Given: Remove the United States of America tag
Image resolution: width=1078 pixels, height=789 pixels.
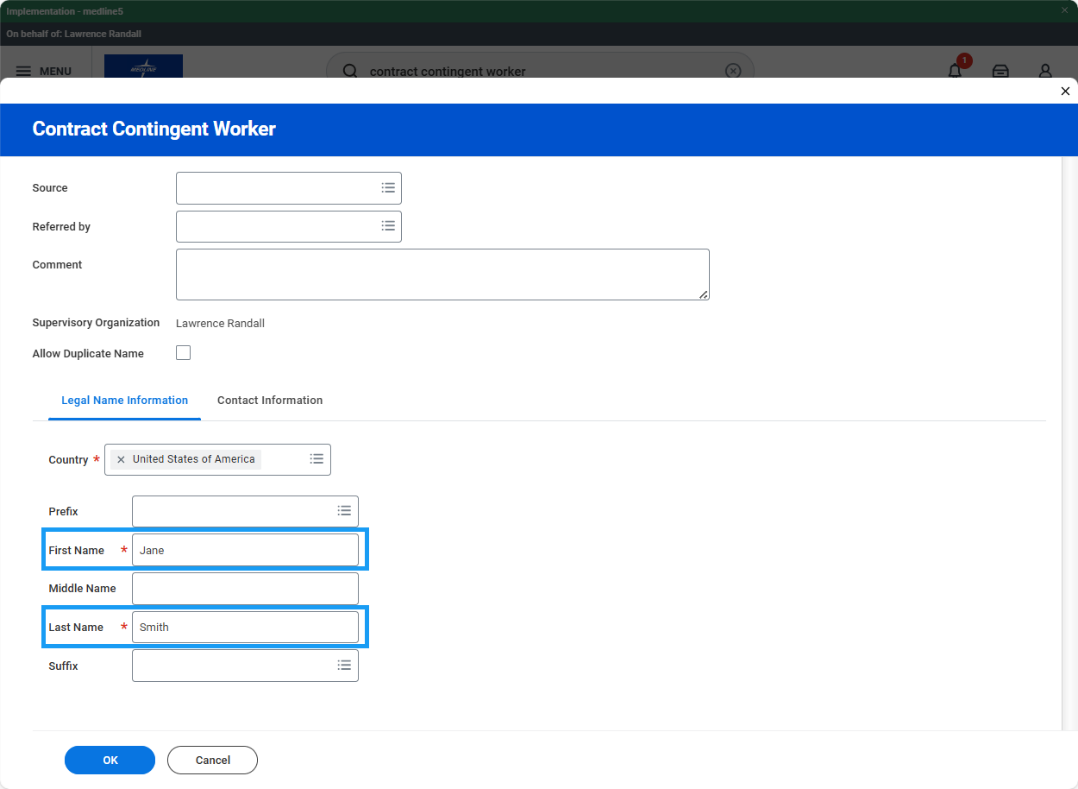Looking at the screenshot, I should [x=121, y=459].
